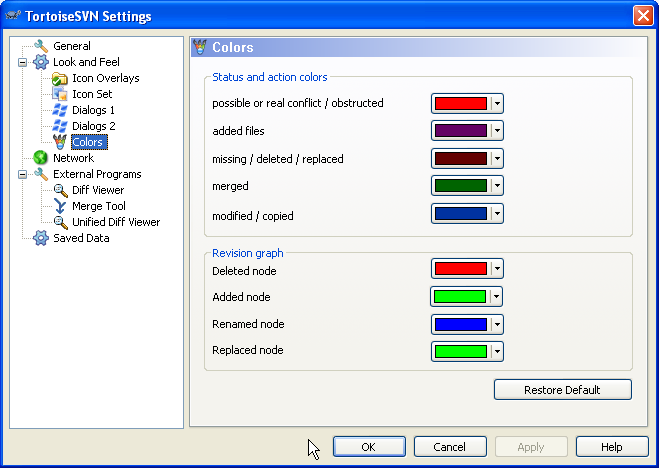659x468 pixels.
Task: Click the Diff Viewer magnifier icon
Action: pos(60,190)
